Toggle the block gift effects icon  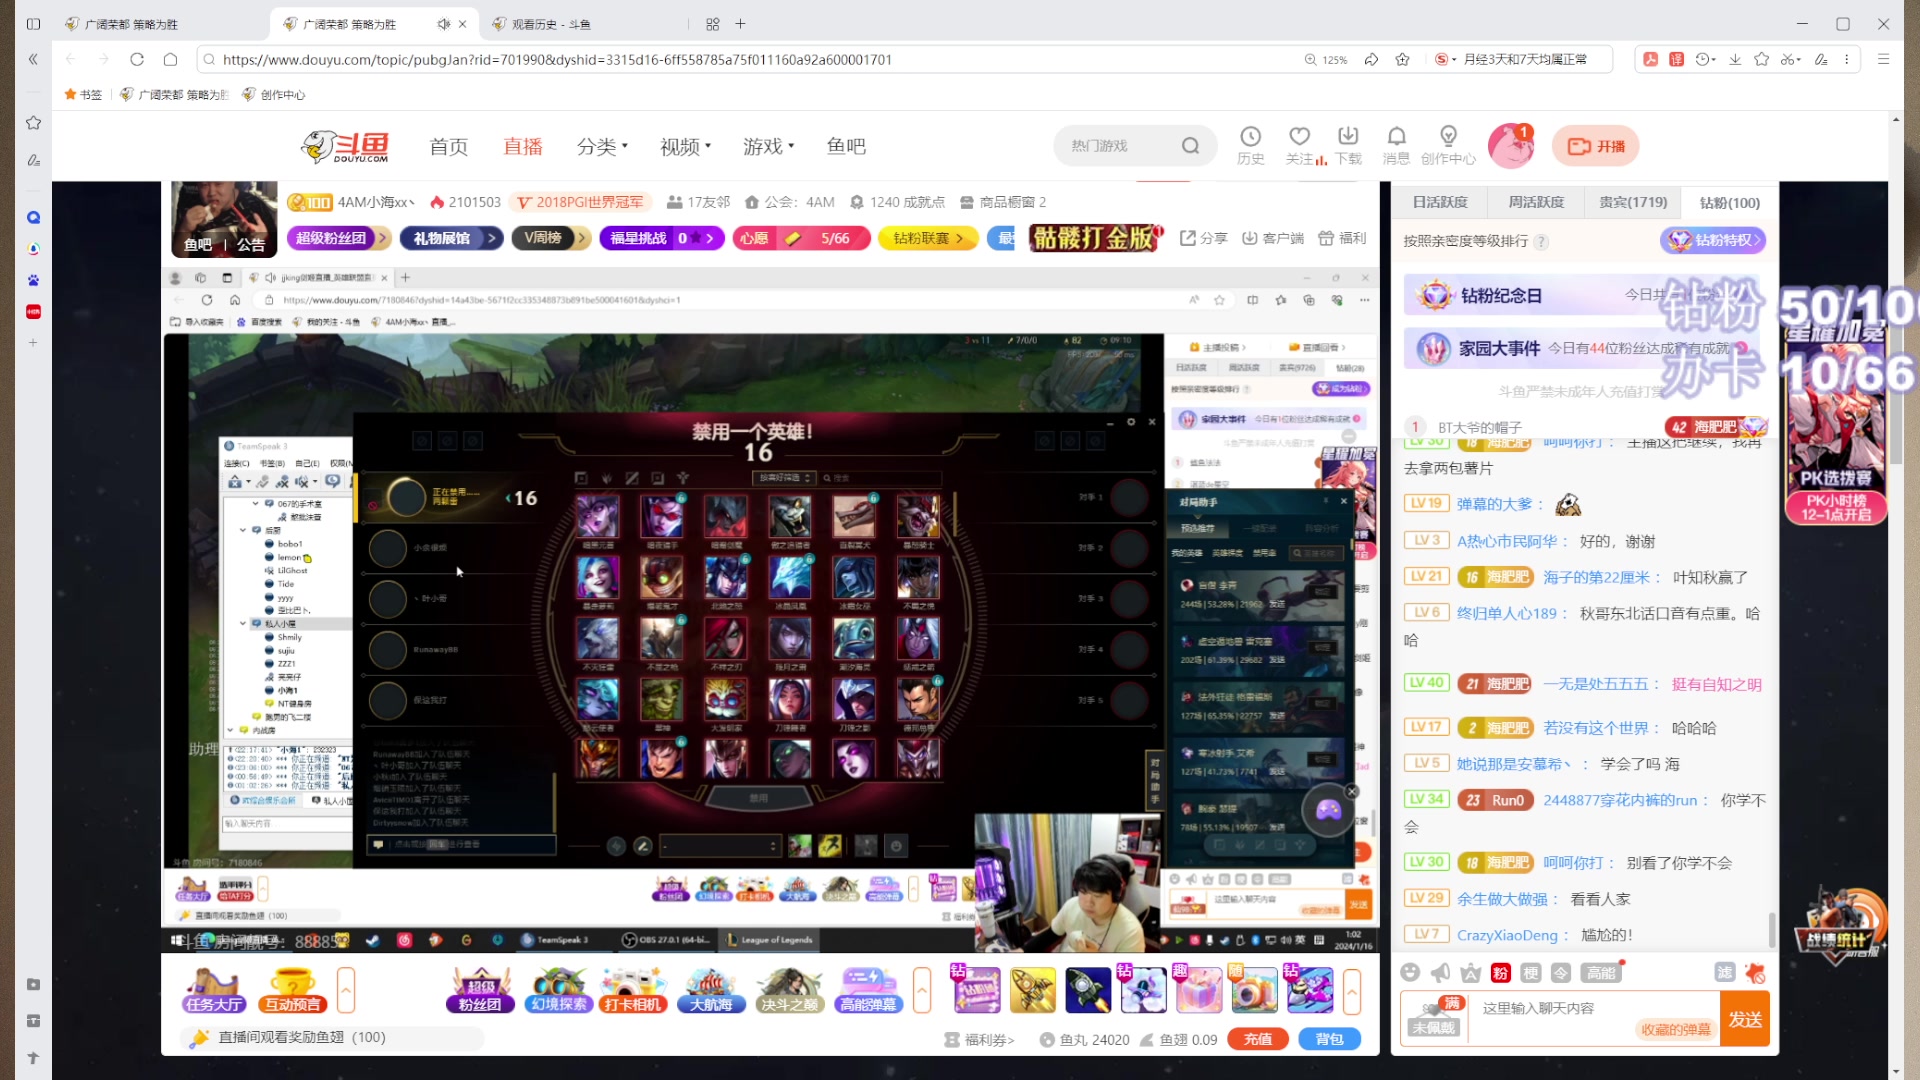(x=1755, y=972)
